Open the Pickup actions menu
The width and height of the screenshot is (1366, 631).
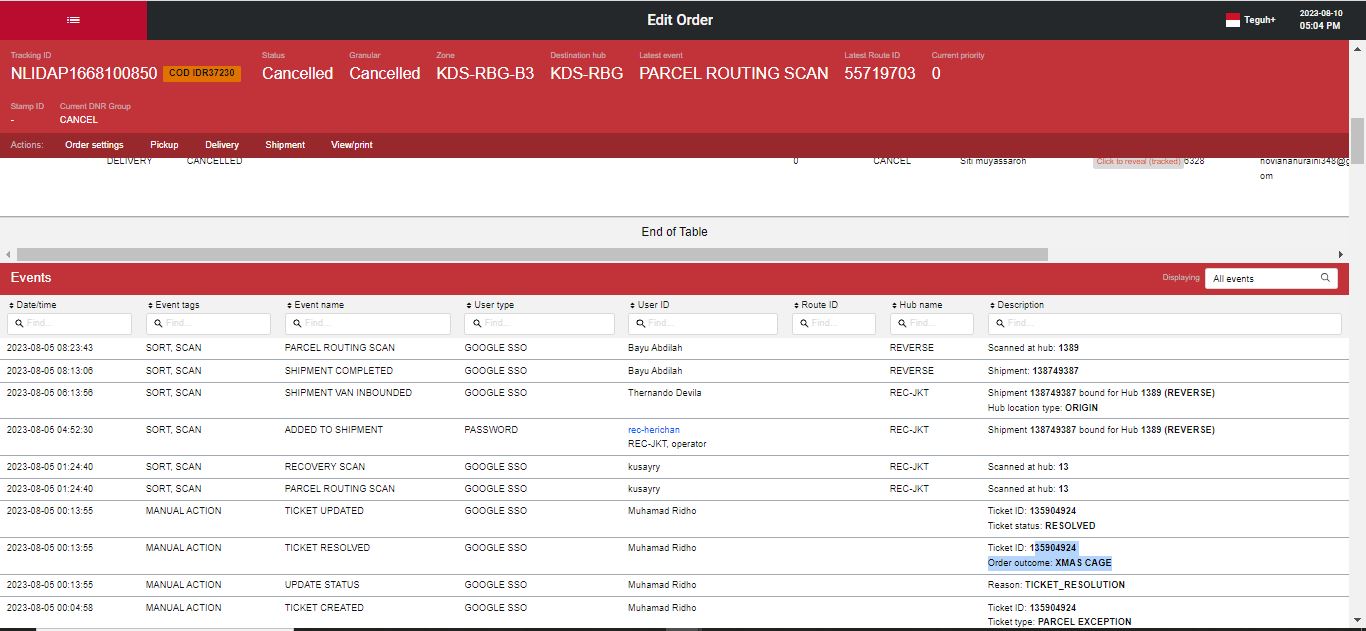pyautogui.click(x=164, y=145)
